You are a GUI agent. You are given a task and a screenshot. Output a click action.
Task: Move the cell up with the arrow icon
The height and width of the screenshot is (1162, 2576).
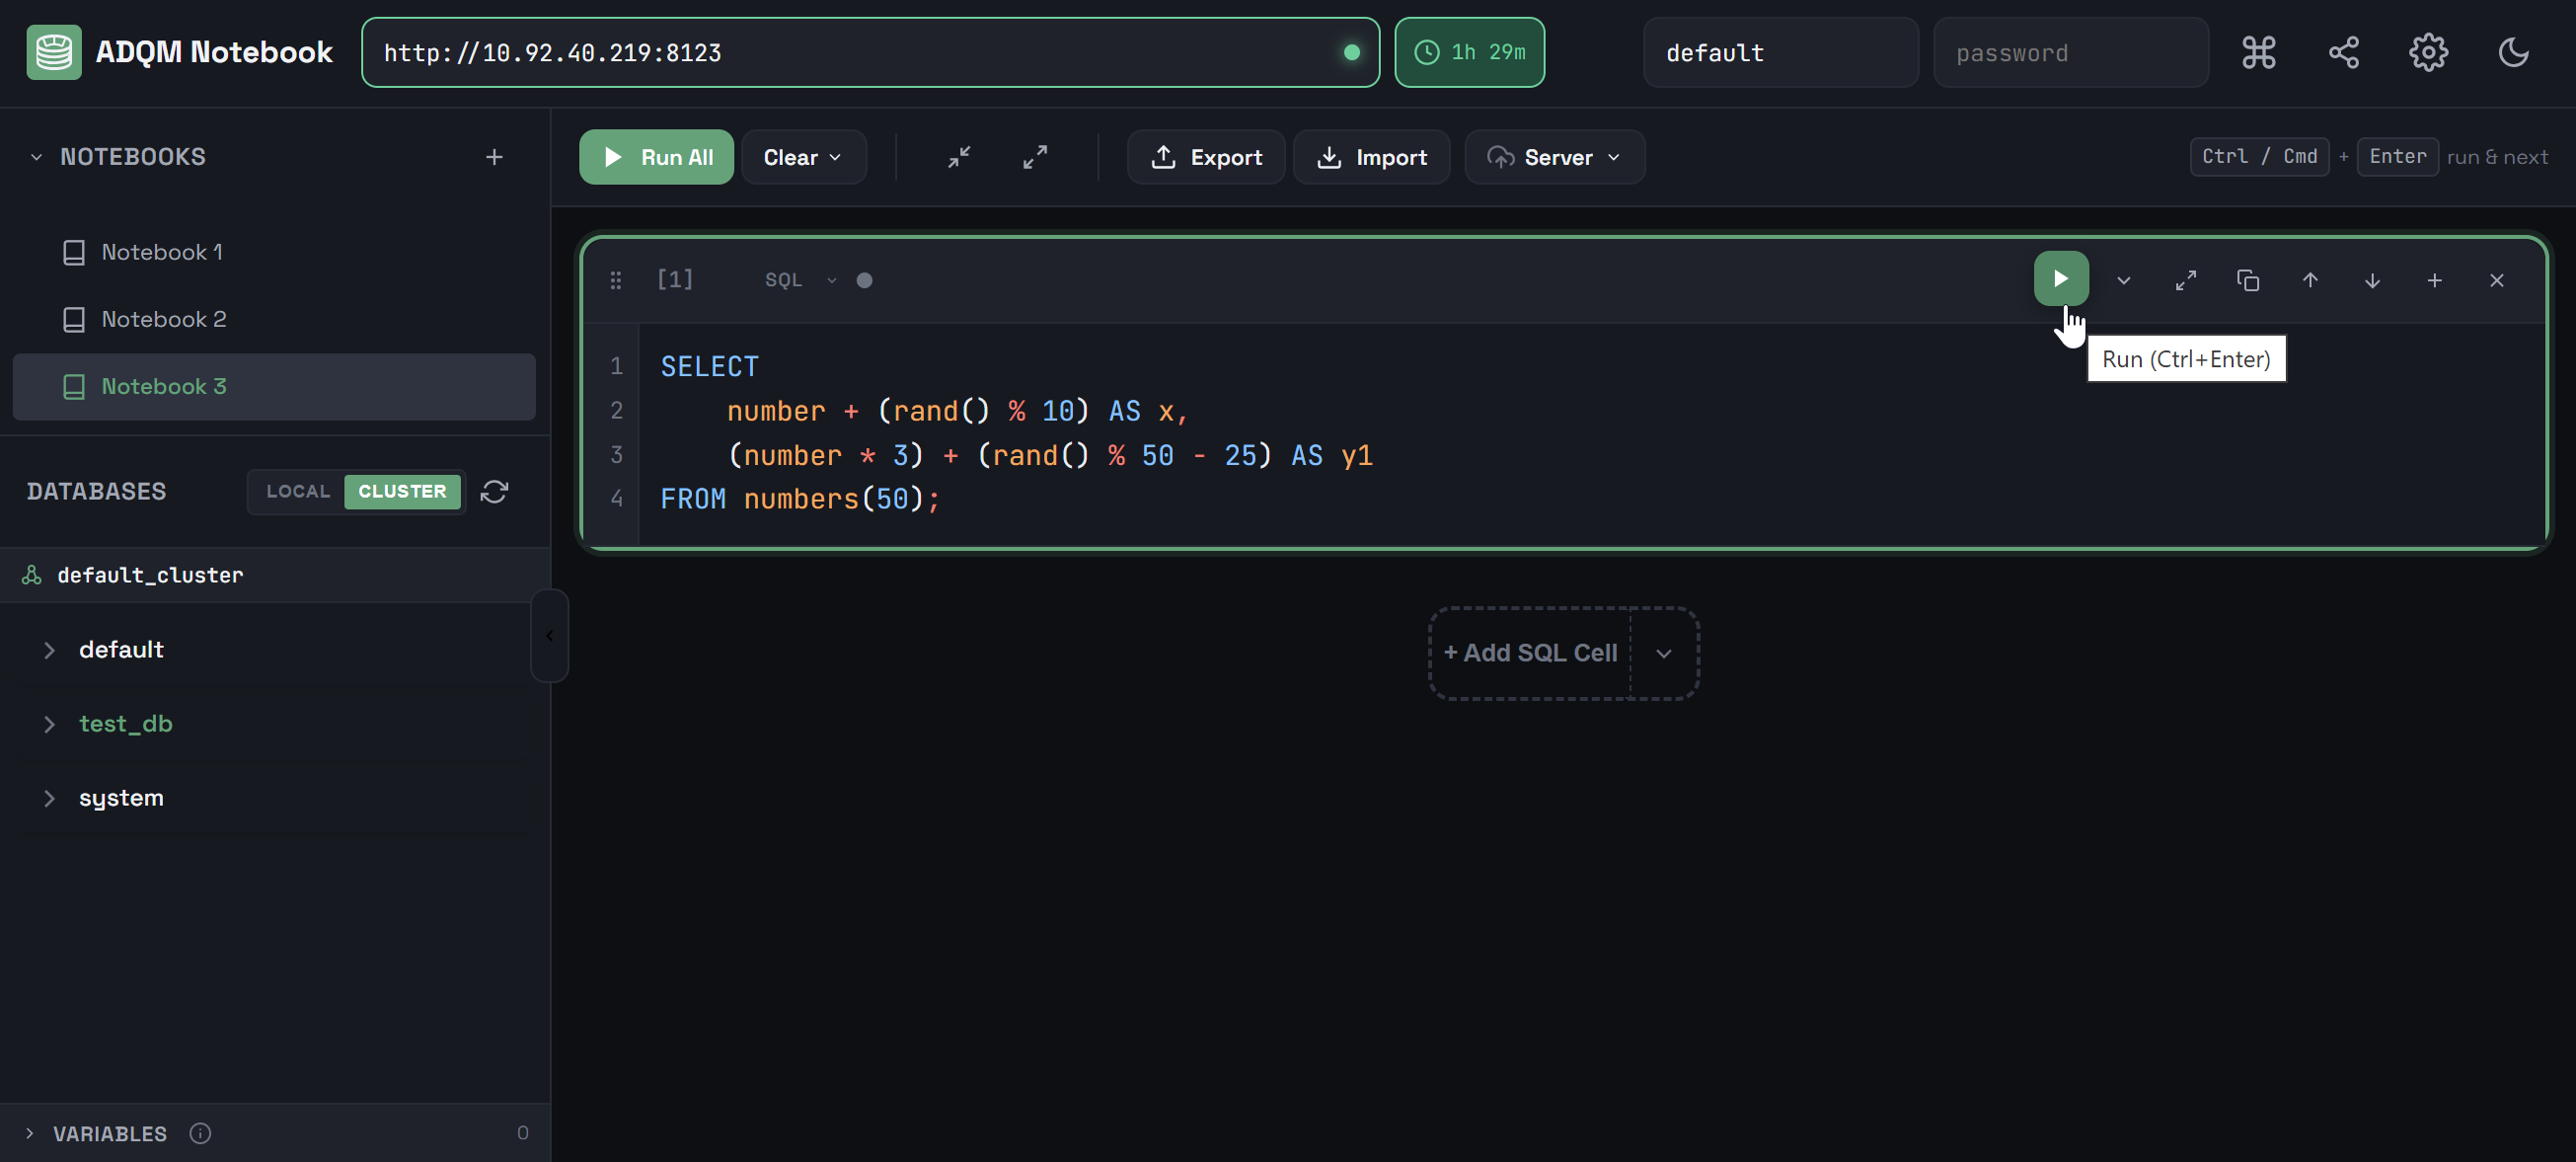point(2310,280)
